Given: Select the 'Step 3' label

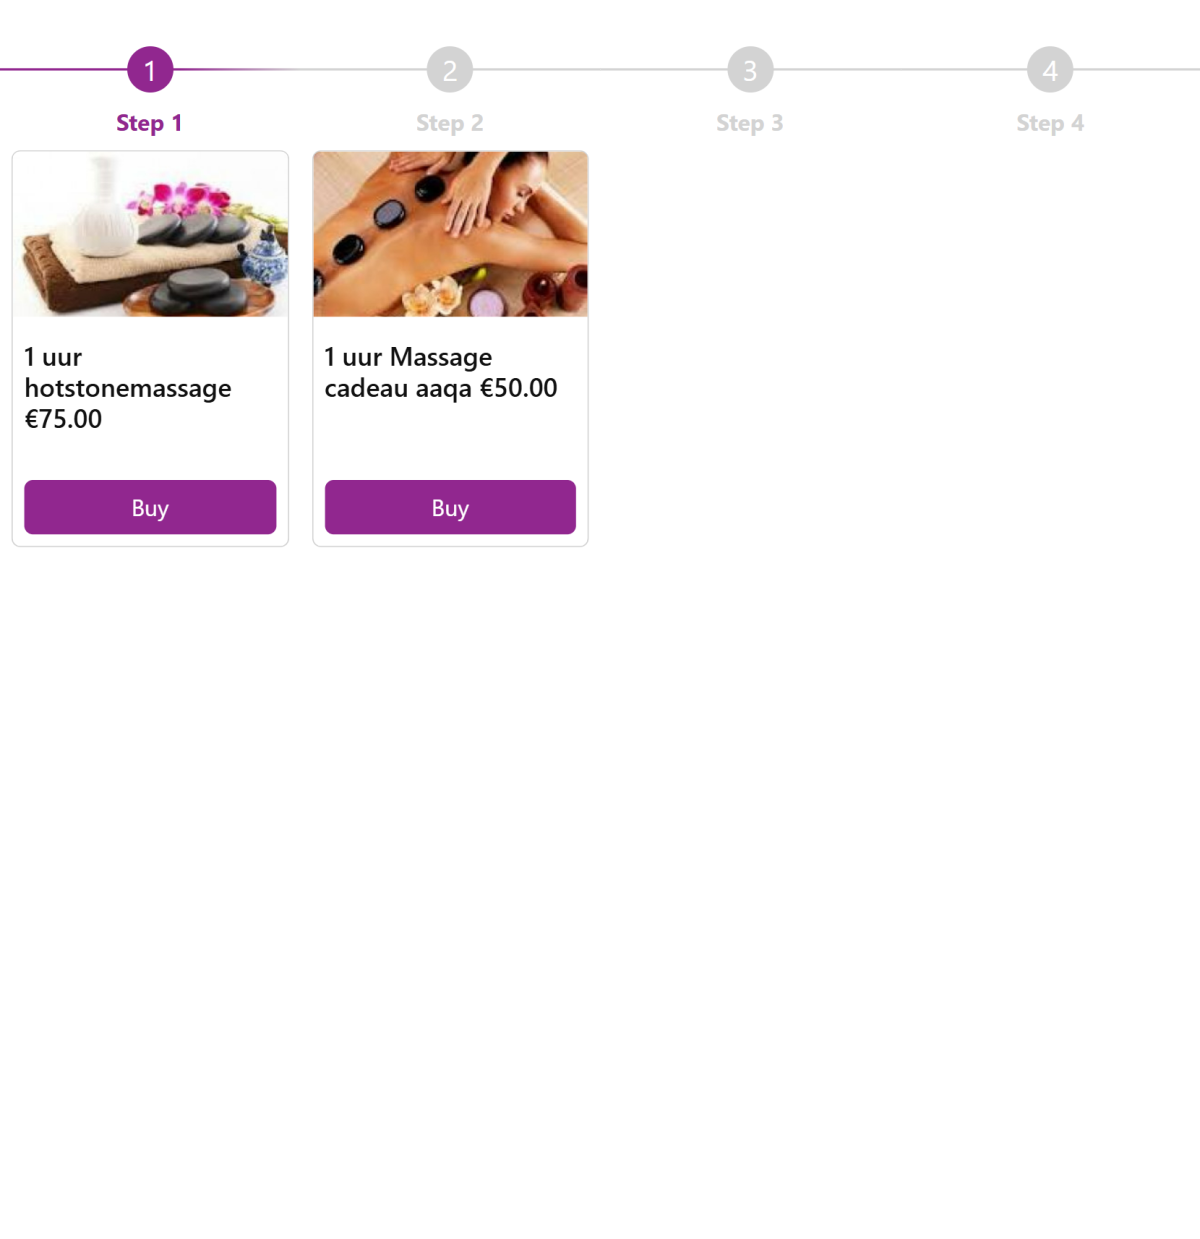Looking at the screenshot, I should tap(750, 123).
